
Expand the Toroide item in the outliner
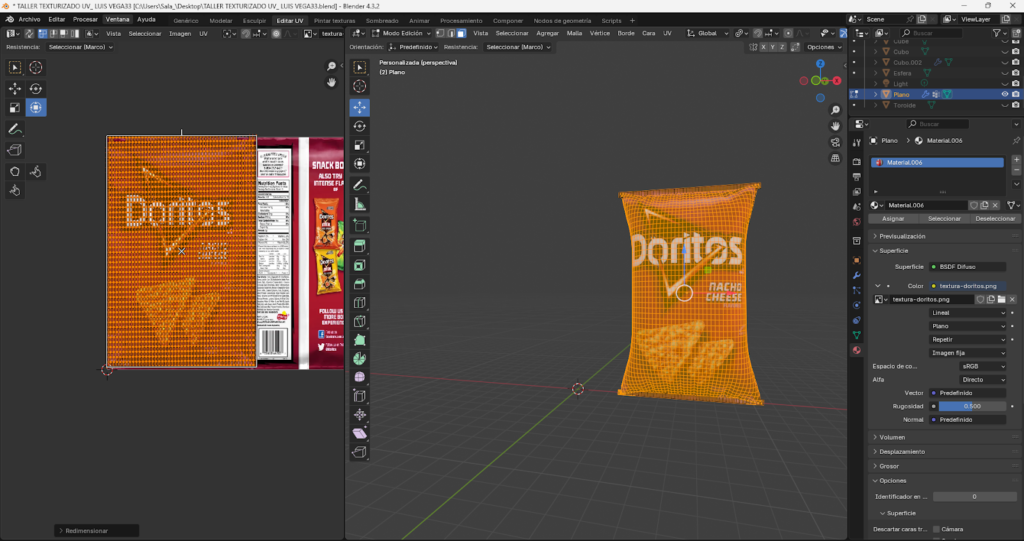pyautogui.click(x=876, y=105)
